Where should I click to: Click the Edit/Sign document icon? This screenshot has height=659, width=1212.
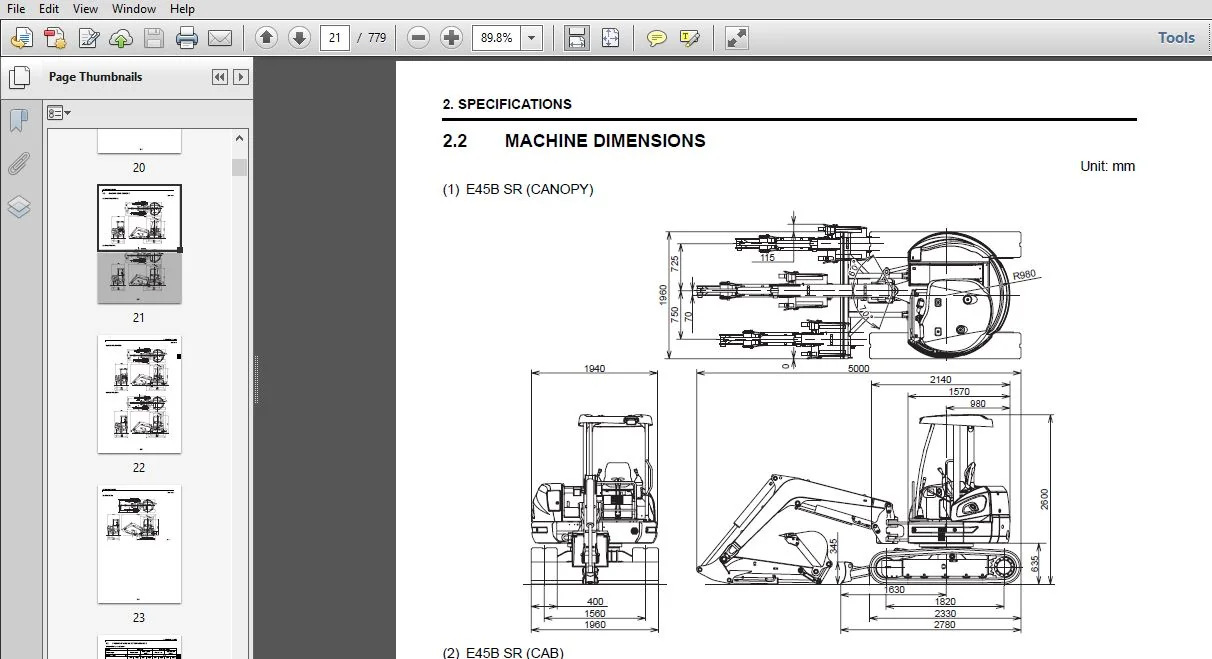click(x=88, y=38)
